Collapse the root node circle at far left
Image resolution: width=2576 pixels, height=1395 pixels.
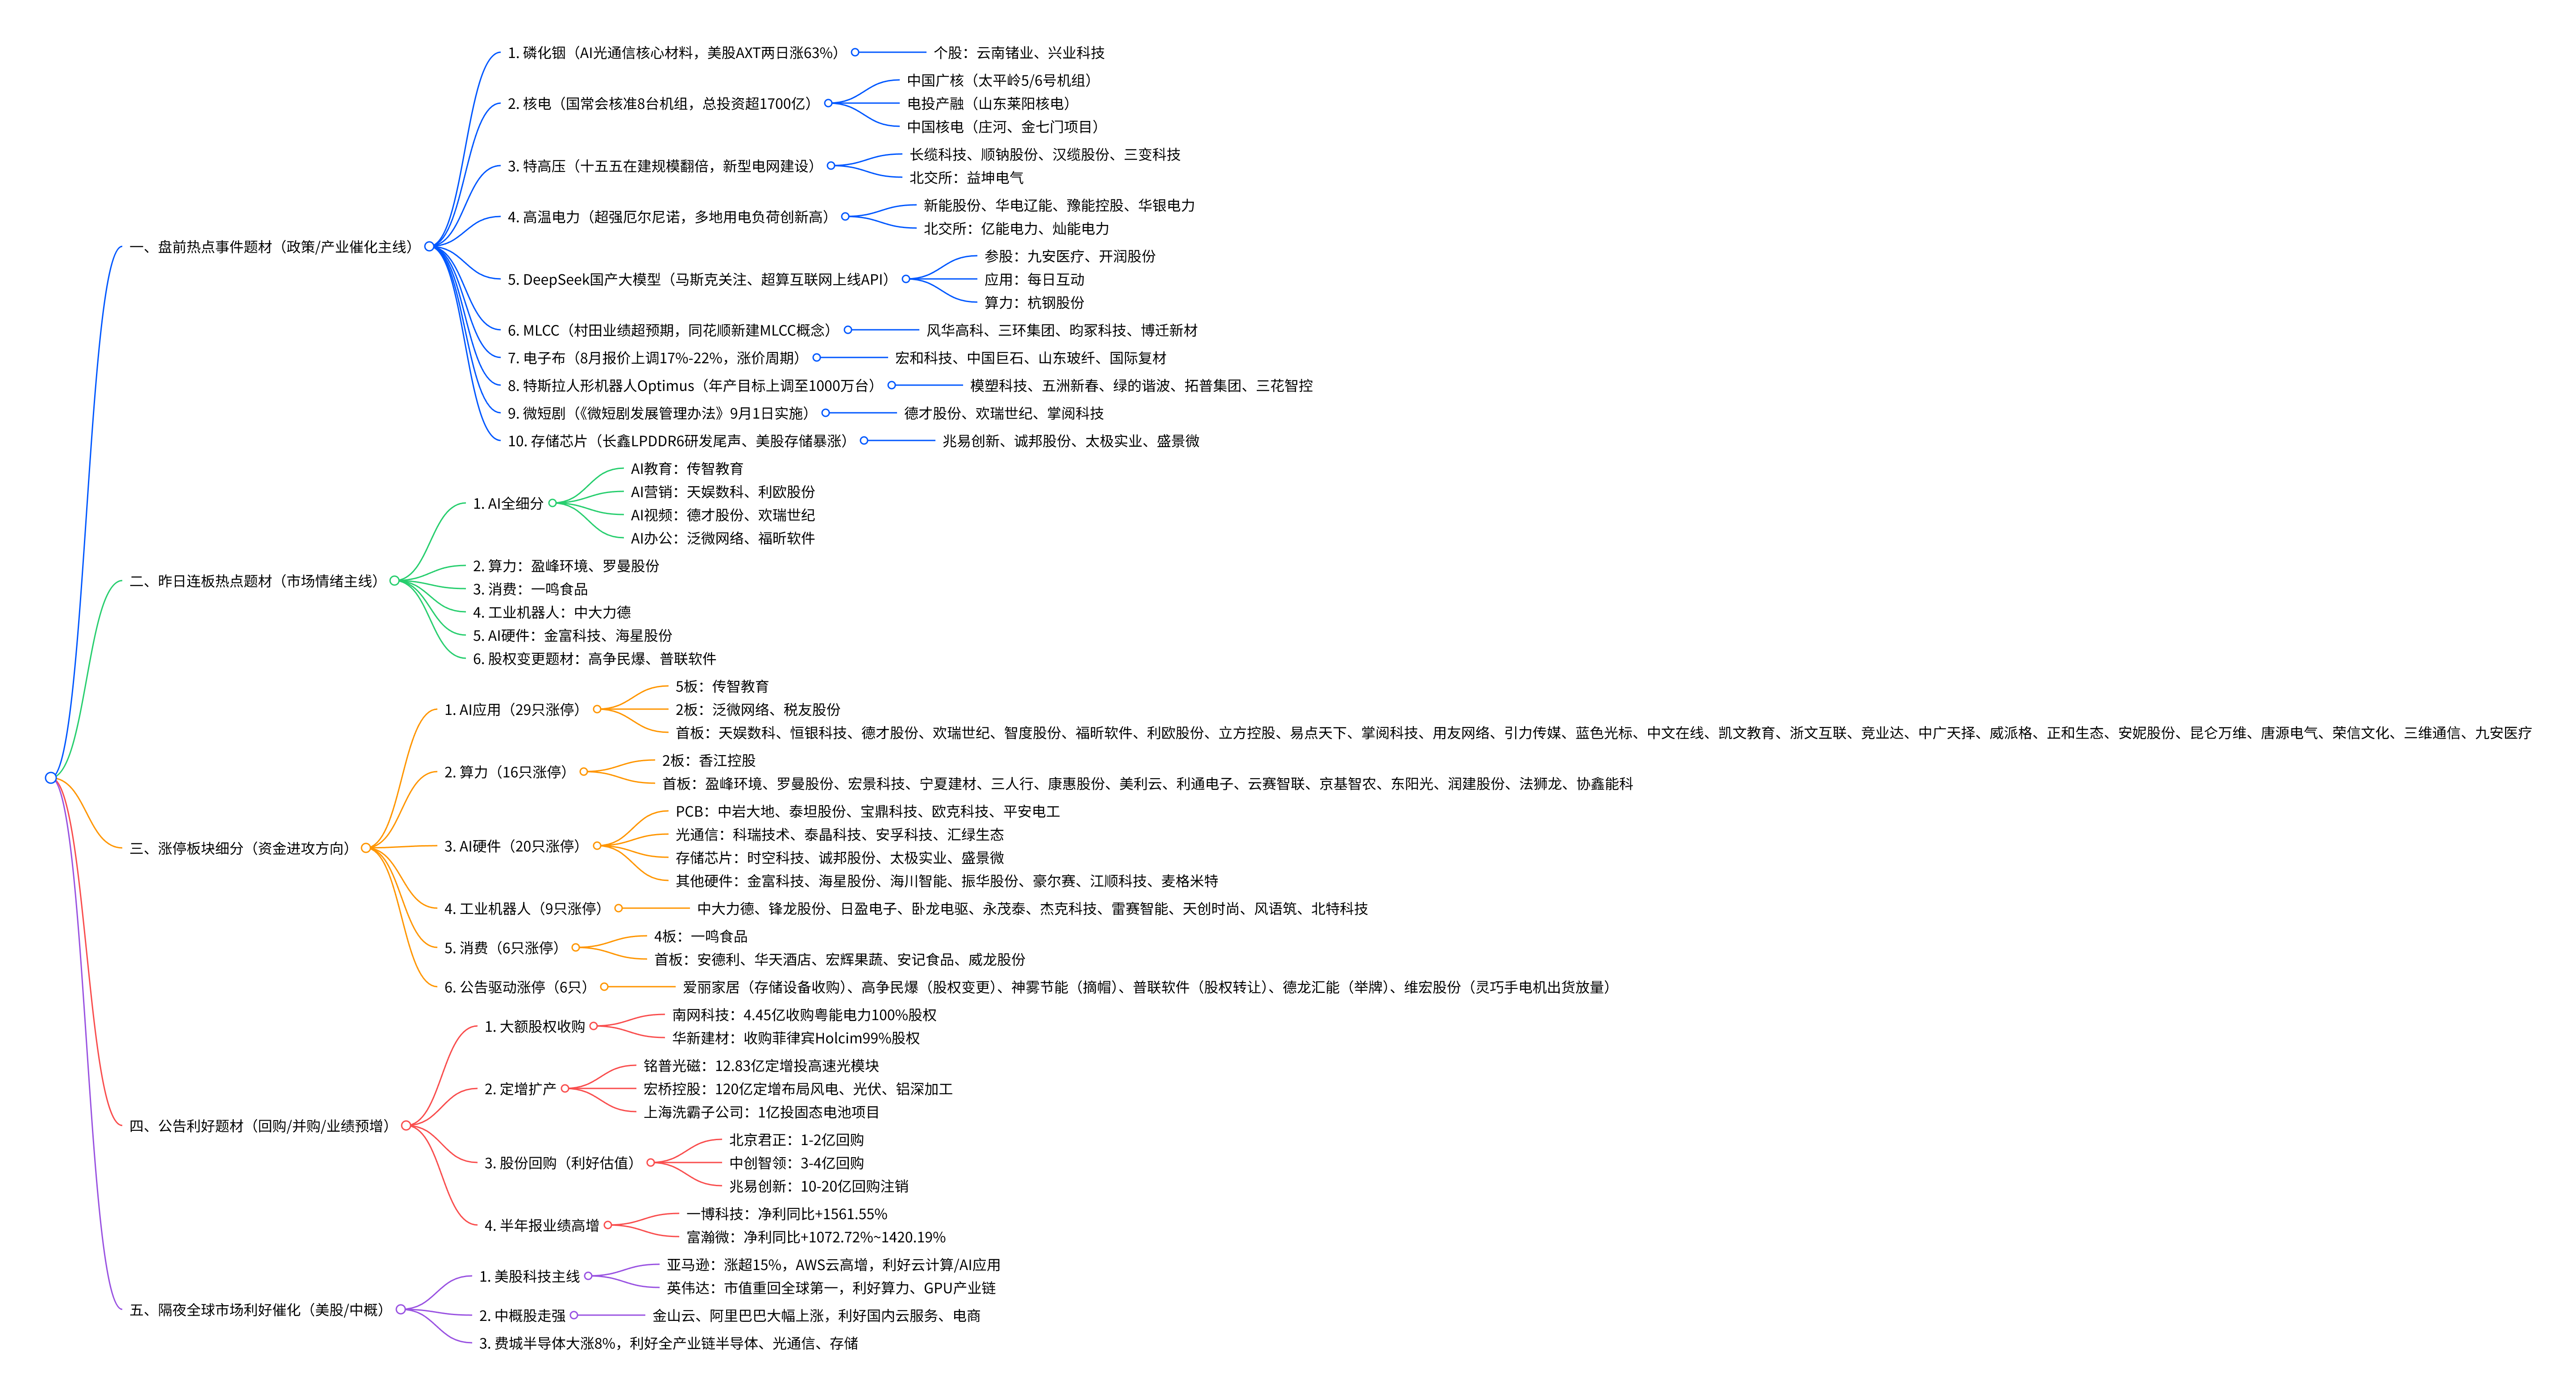pyautogui.click(x=51, y=777)
